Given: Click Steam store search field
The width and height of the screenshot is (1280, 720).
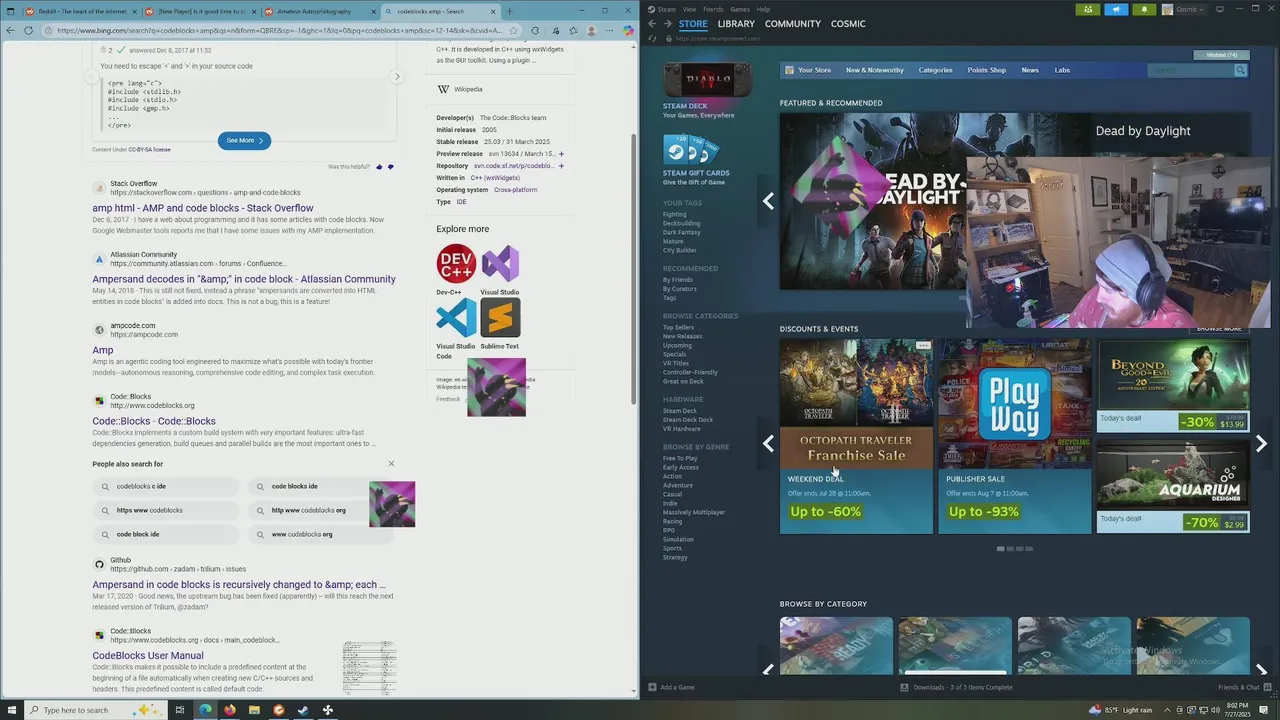Looking at the screenshot, I should coord(1191,70).
